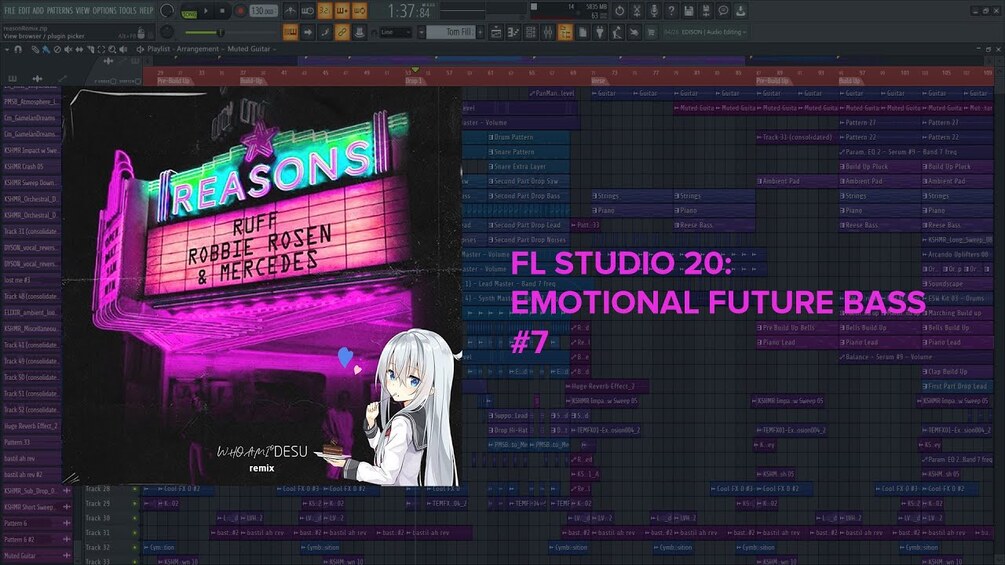Select the playlist paint brush tool
1005x565 pixels.
46,49
